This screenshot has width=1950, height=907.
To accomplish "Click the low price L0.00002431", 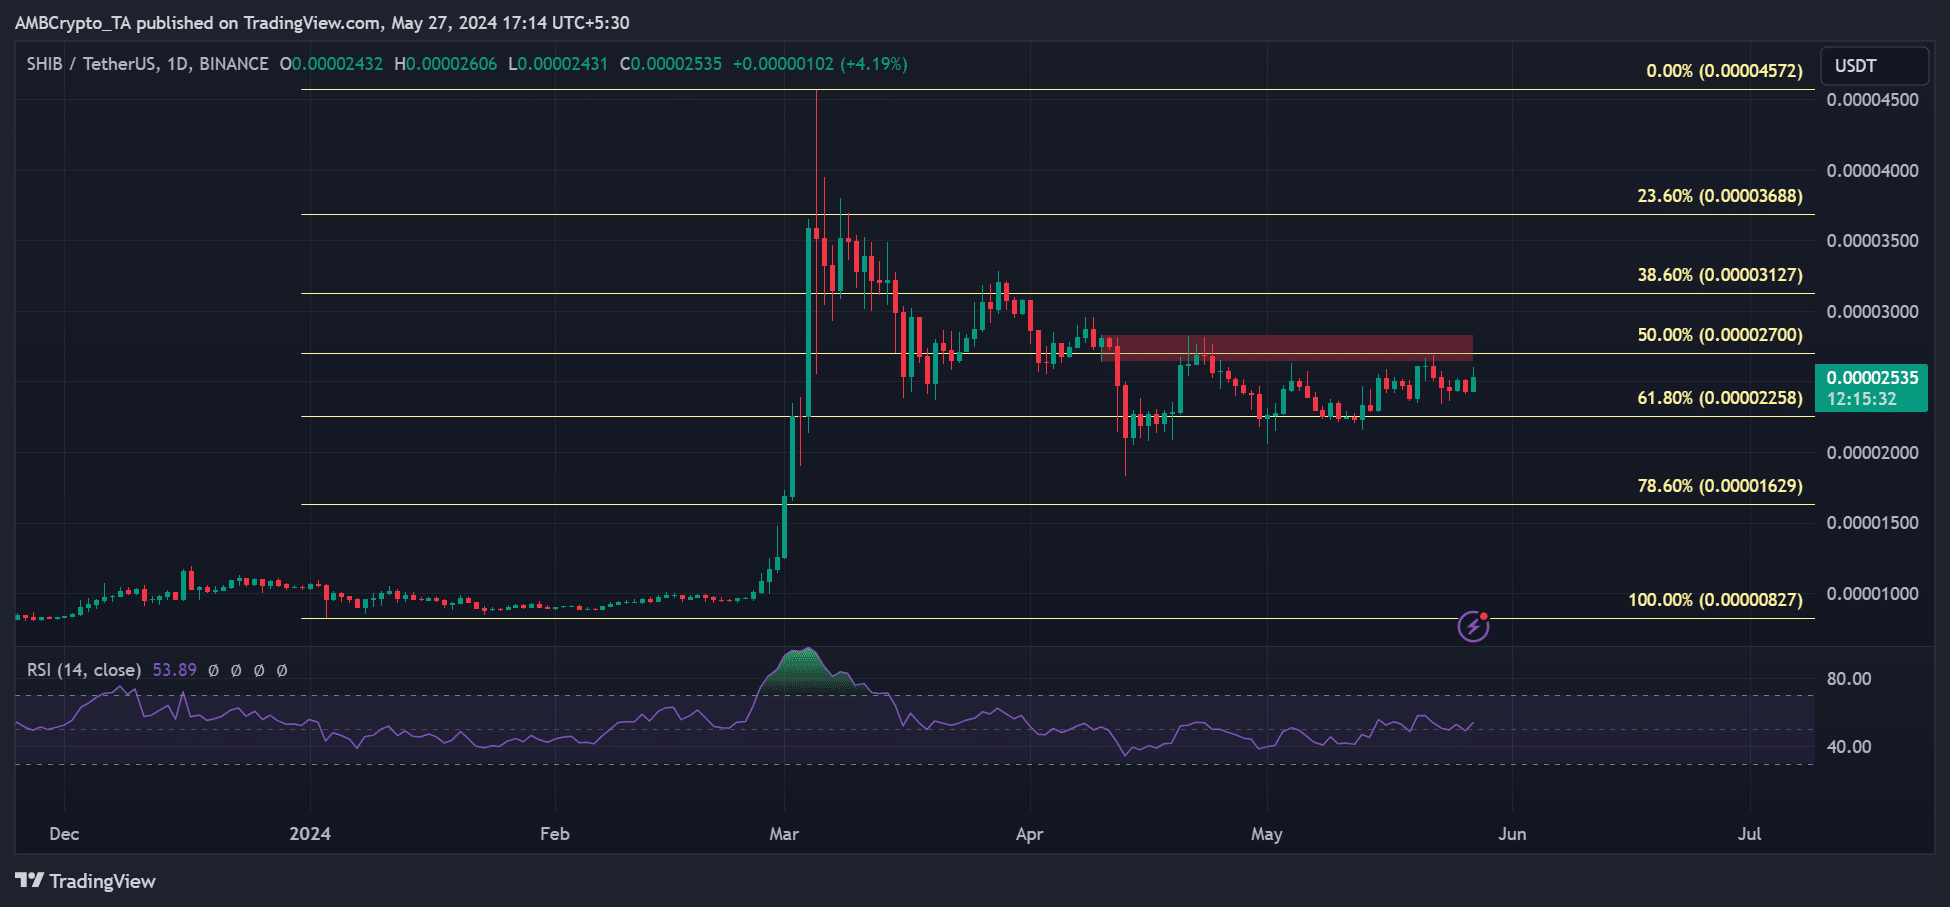I will 558,64.
